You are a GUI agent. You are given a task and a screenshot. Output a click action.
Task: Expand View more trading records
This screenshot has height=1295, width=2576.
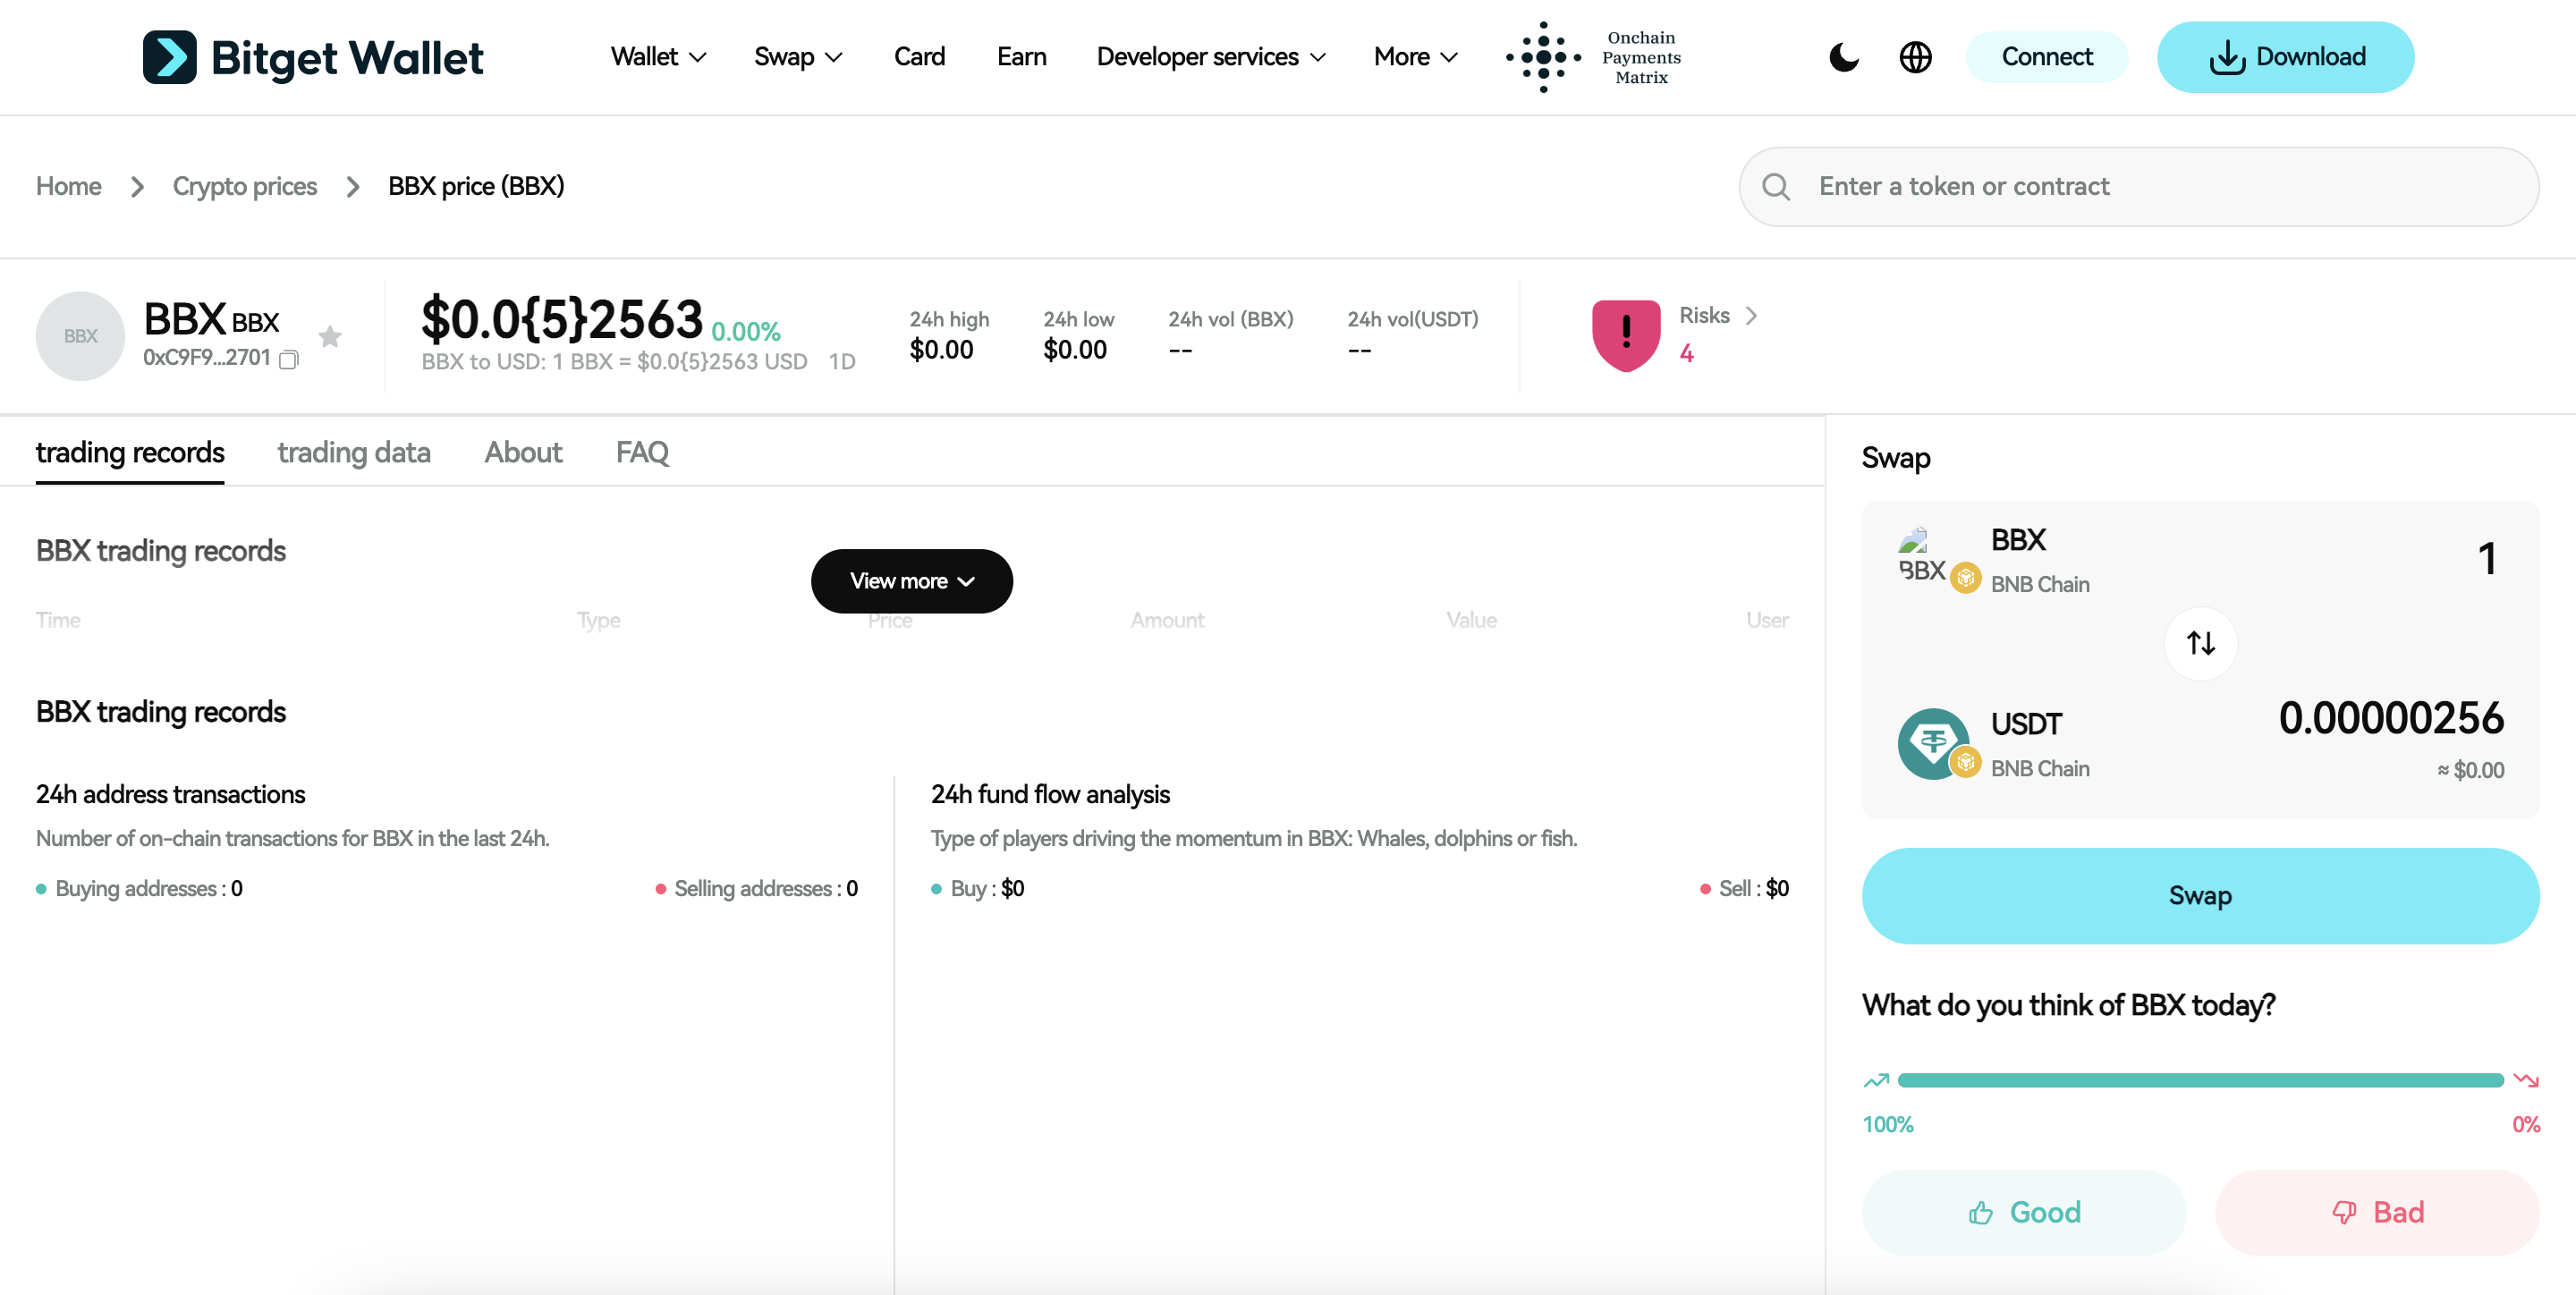pos(911,581)
